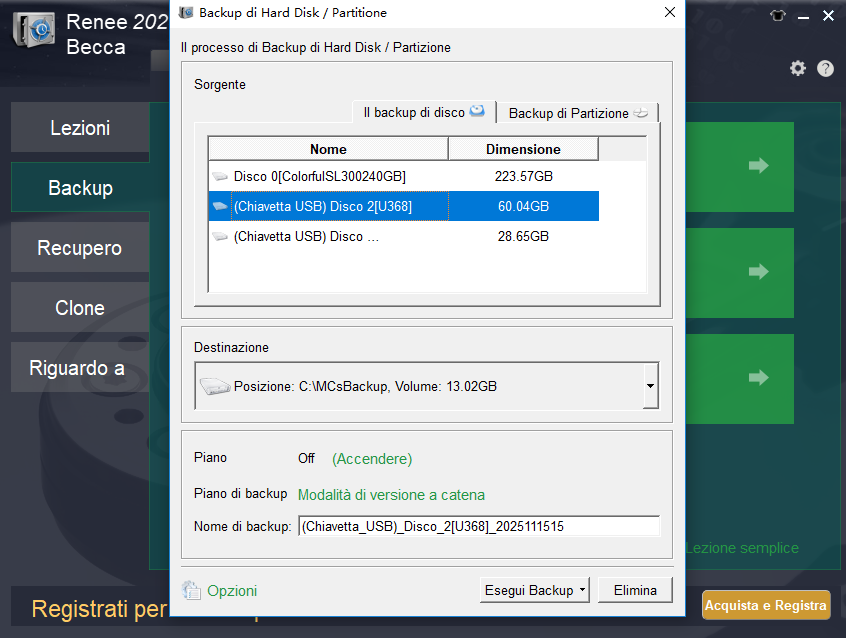The image size is (846, 638).
Task: Click the top green arrow icon
Action: tap(758, 165)
